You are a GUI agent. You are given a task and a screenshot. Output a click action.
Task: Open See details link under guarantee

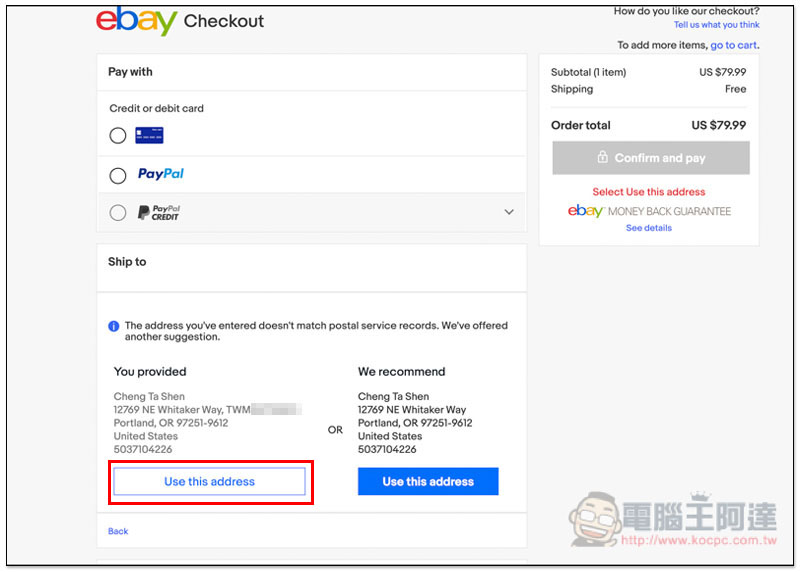click(649, 228)
